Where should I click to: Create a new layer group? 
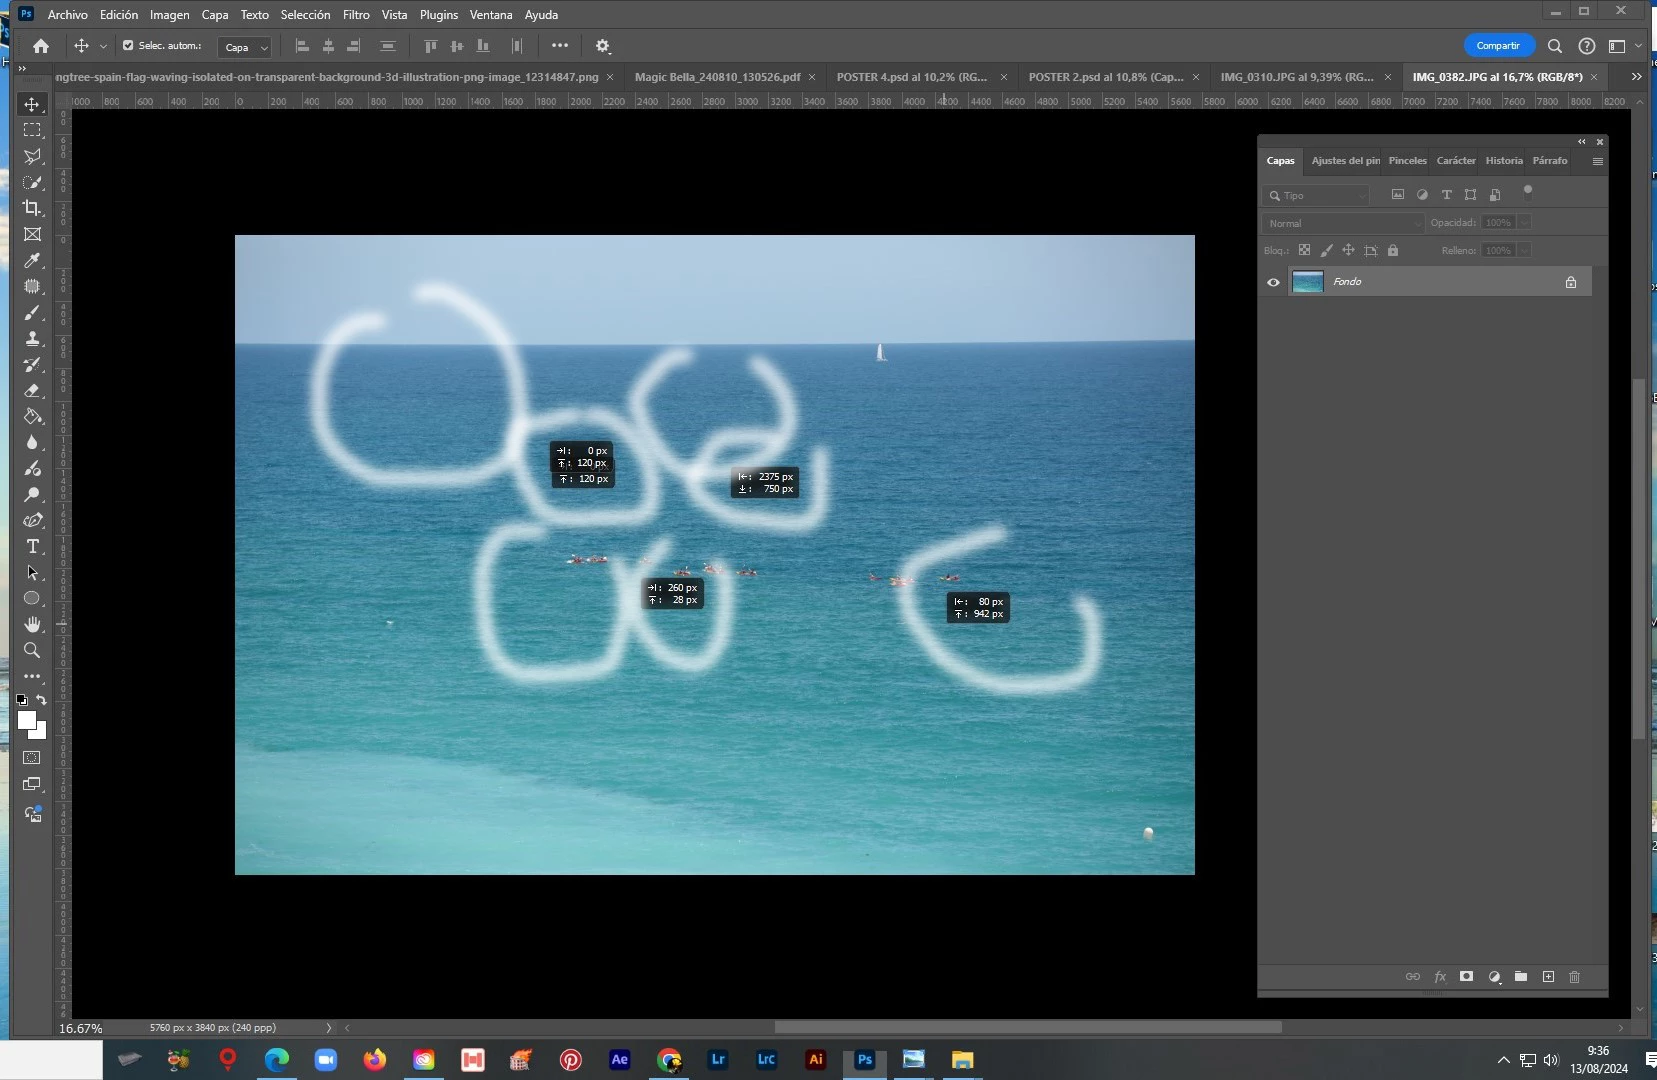[x=1521, y=977]
